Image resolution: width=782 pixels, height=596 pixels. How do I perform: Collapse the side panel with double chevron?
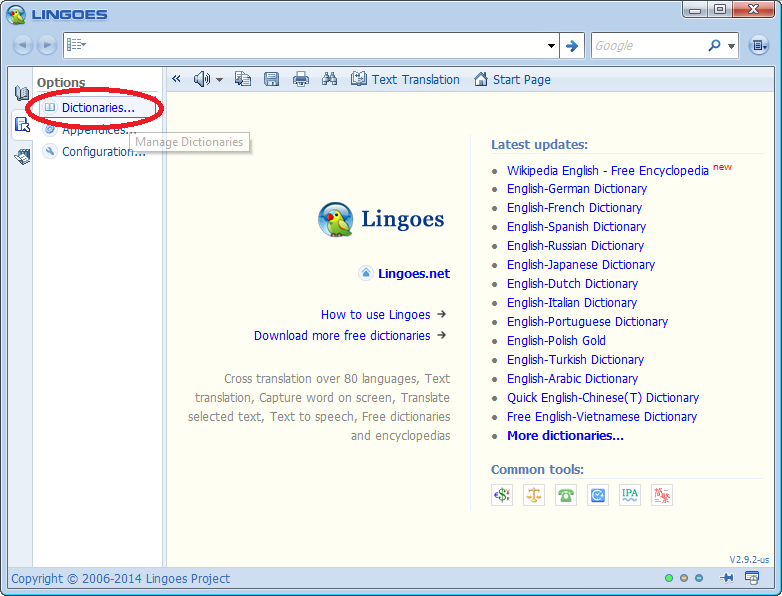[x=176, y=79]
